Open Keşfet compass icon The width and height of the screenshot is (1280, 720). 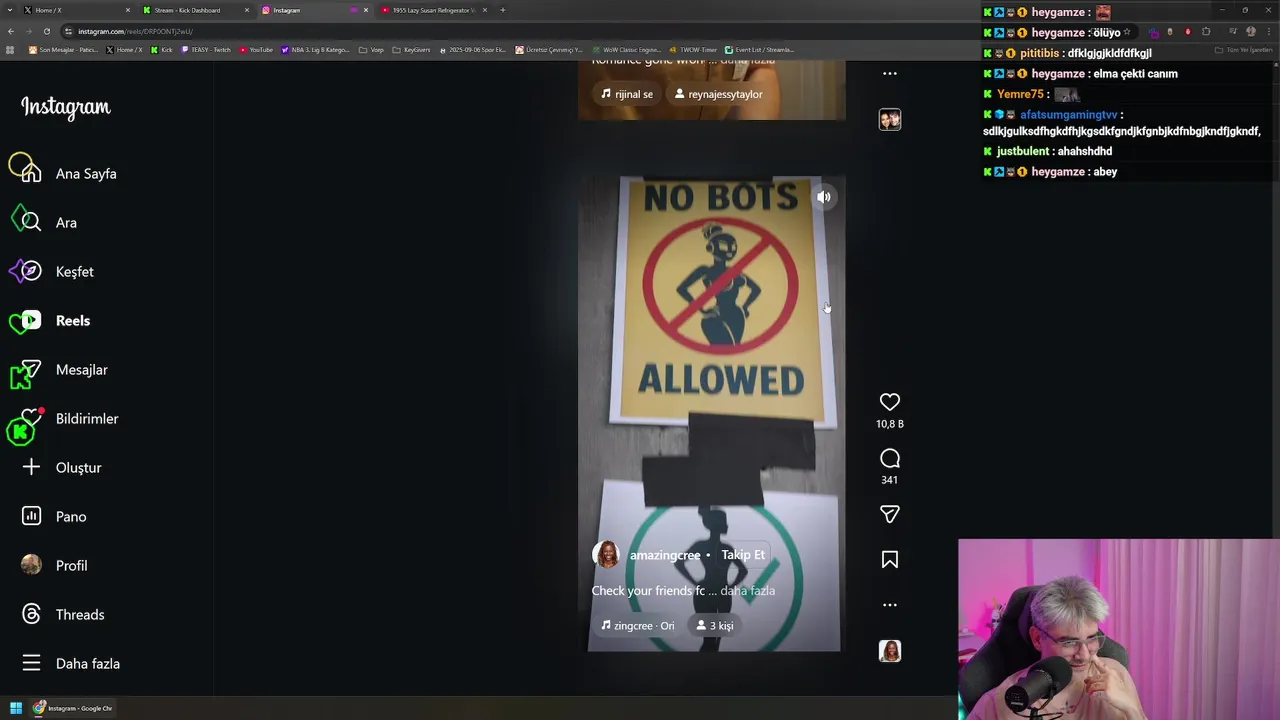coord(31,272)
